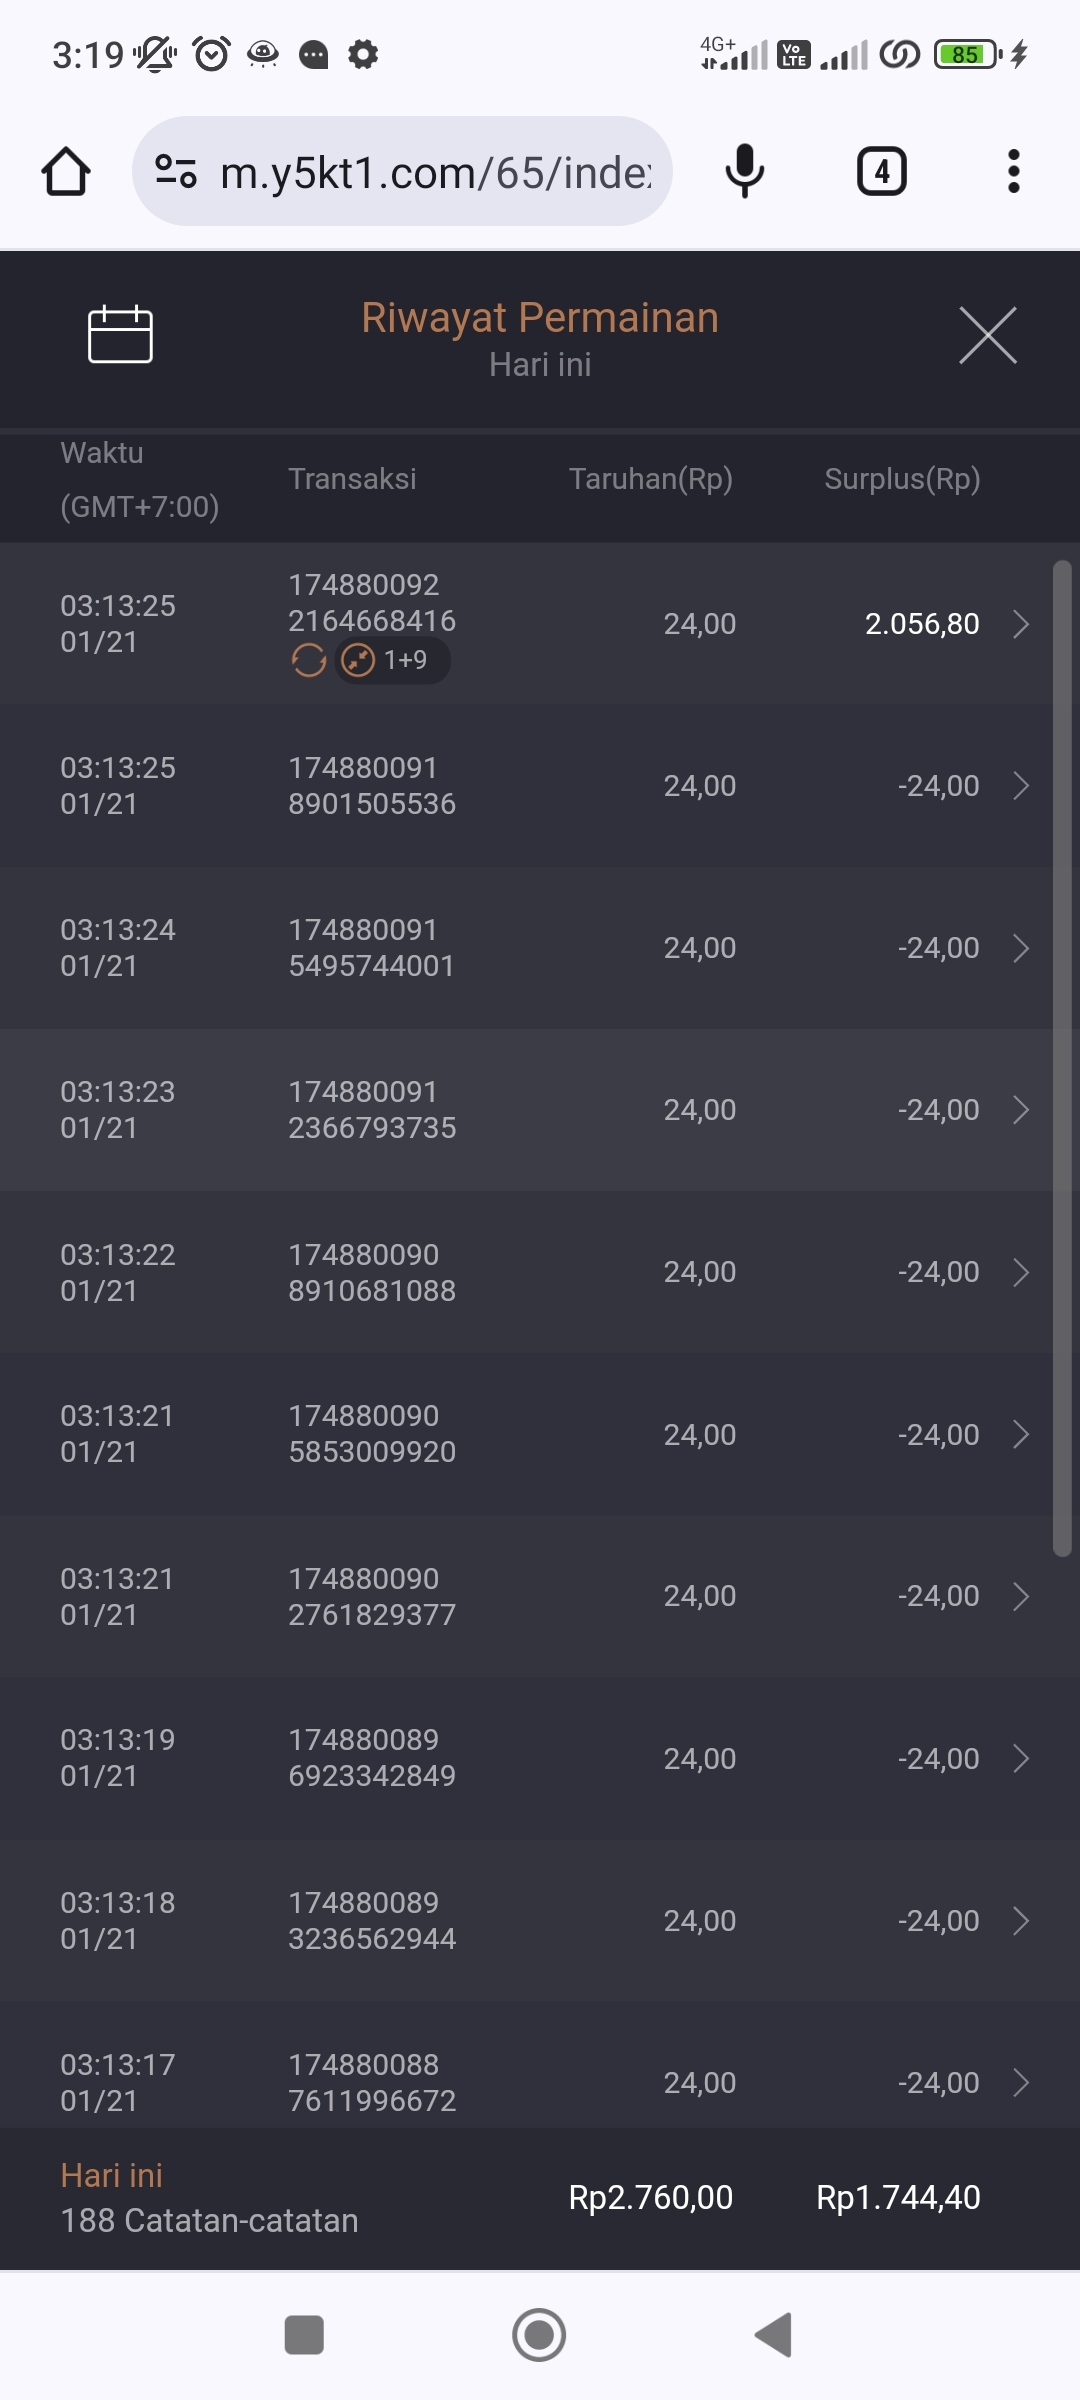The width and height of the screenshot is (1080, 2400).
Task: Expand transaction ending 8901505536
Action: click(1021, 786)
